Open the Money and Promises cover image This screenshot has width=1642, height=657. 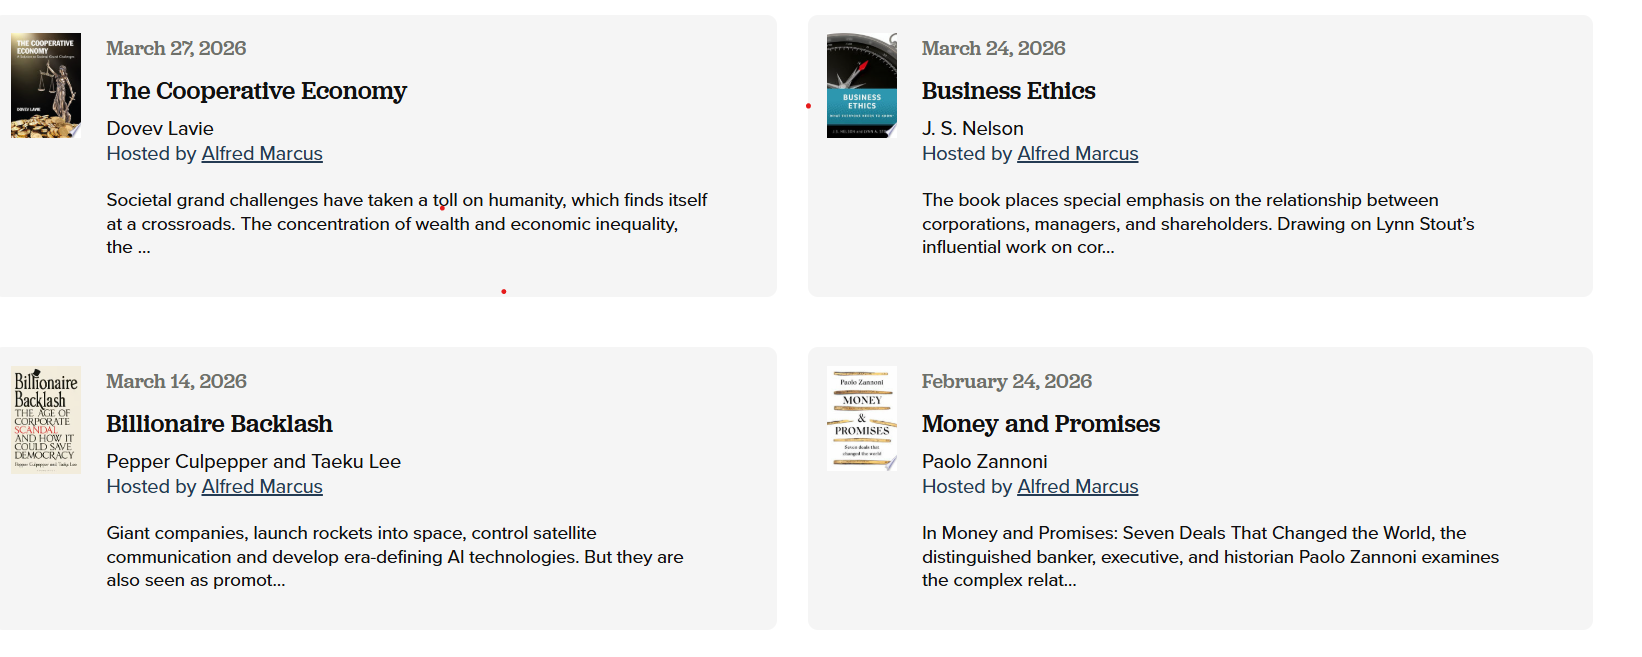point(862,419)
